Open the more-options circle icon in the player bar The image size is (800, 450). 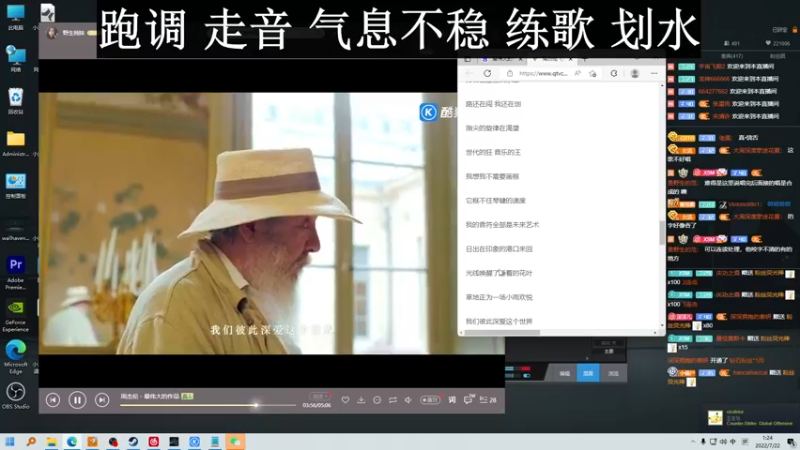377,400
